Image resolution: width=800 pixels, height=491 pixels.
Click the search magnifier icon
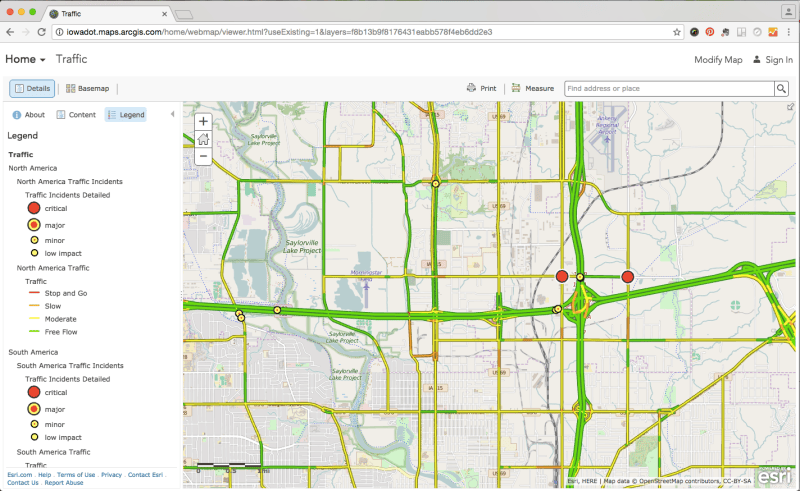(x=781, y=88)
